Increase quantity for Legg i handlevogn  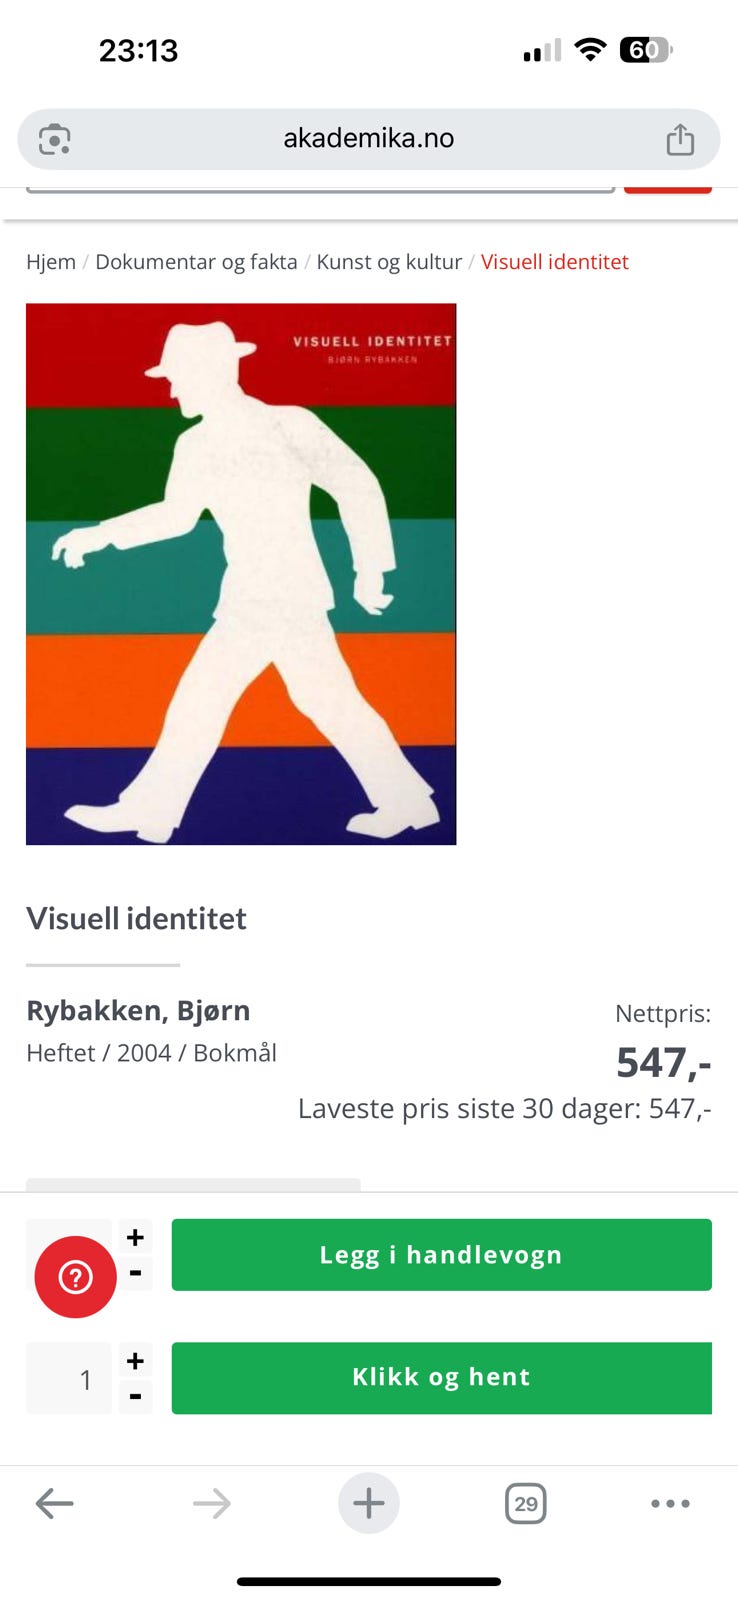coord(136,1237)
